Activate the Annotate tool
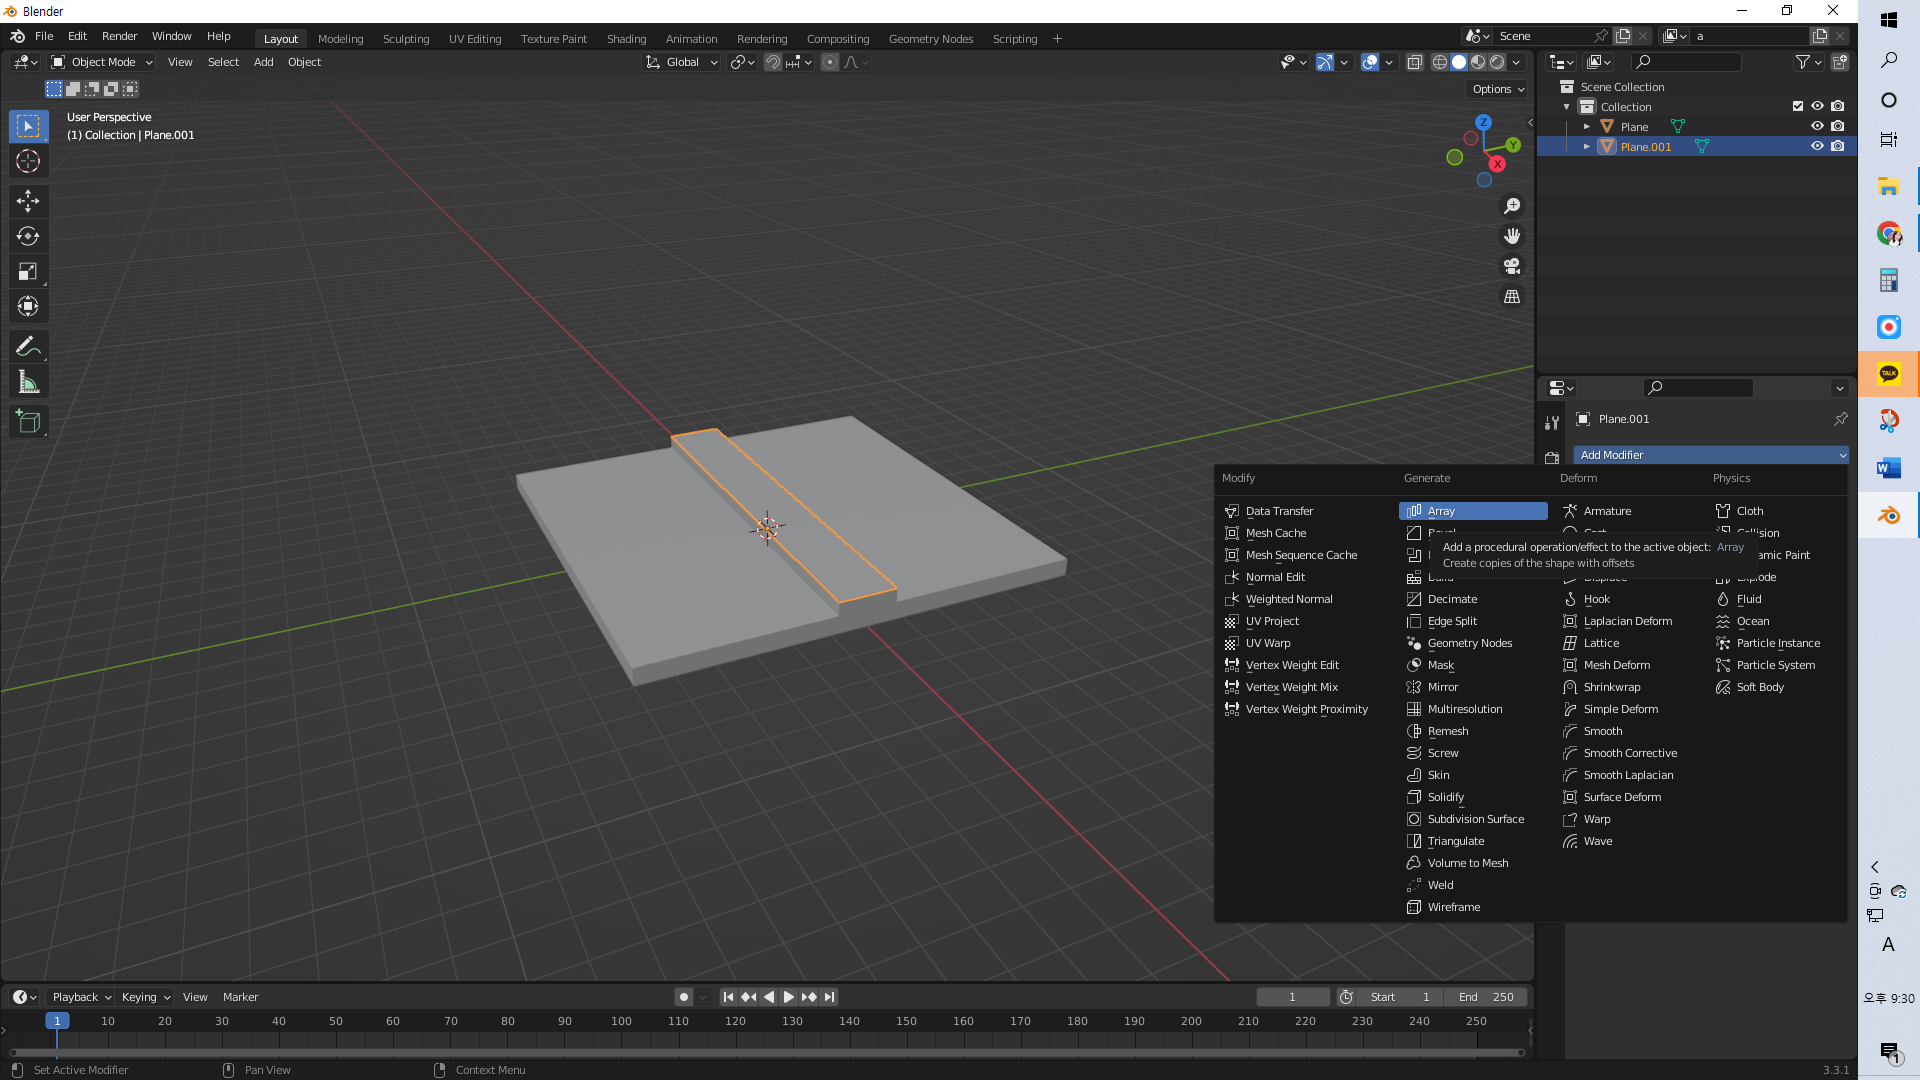The image size is (1920, 1080). (x=28, y=347)
